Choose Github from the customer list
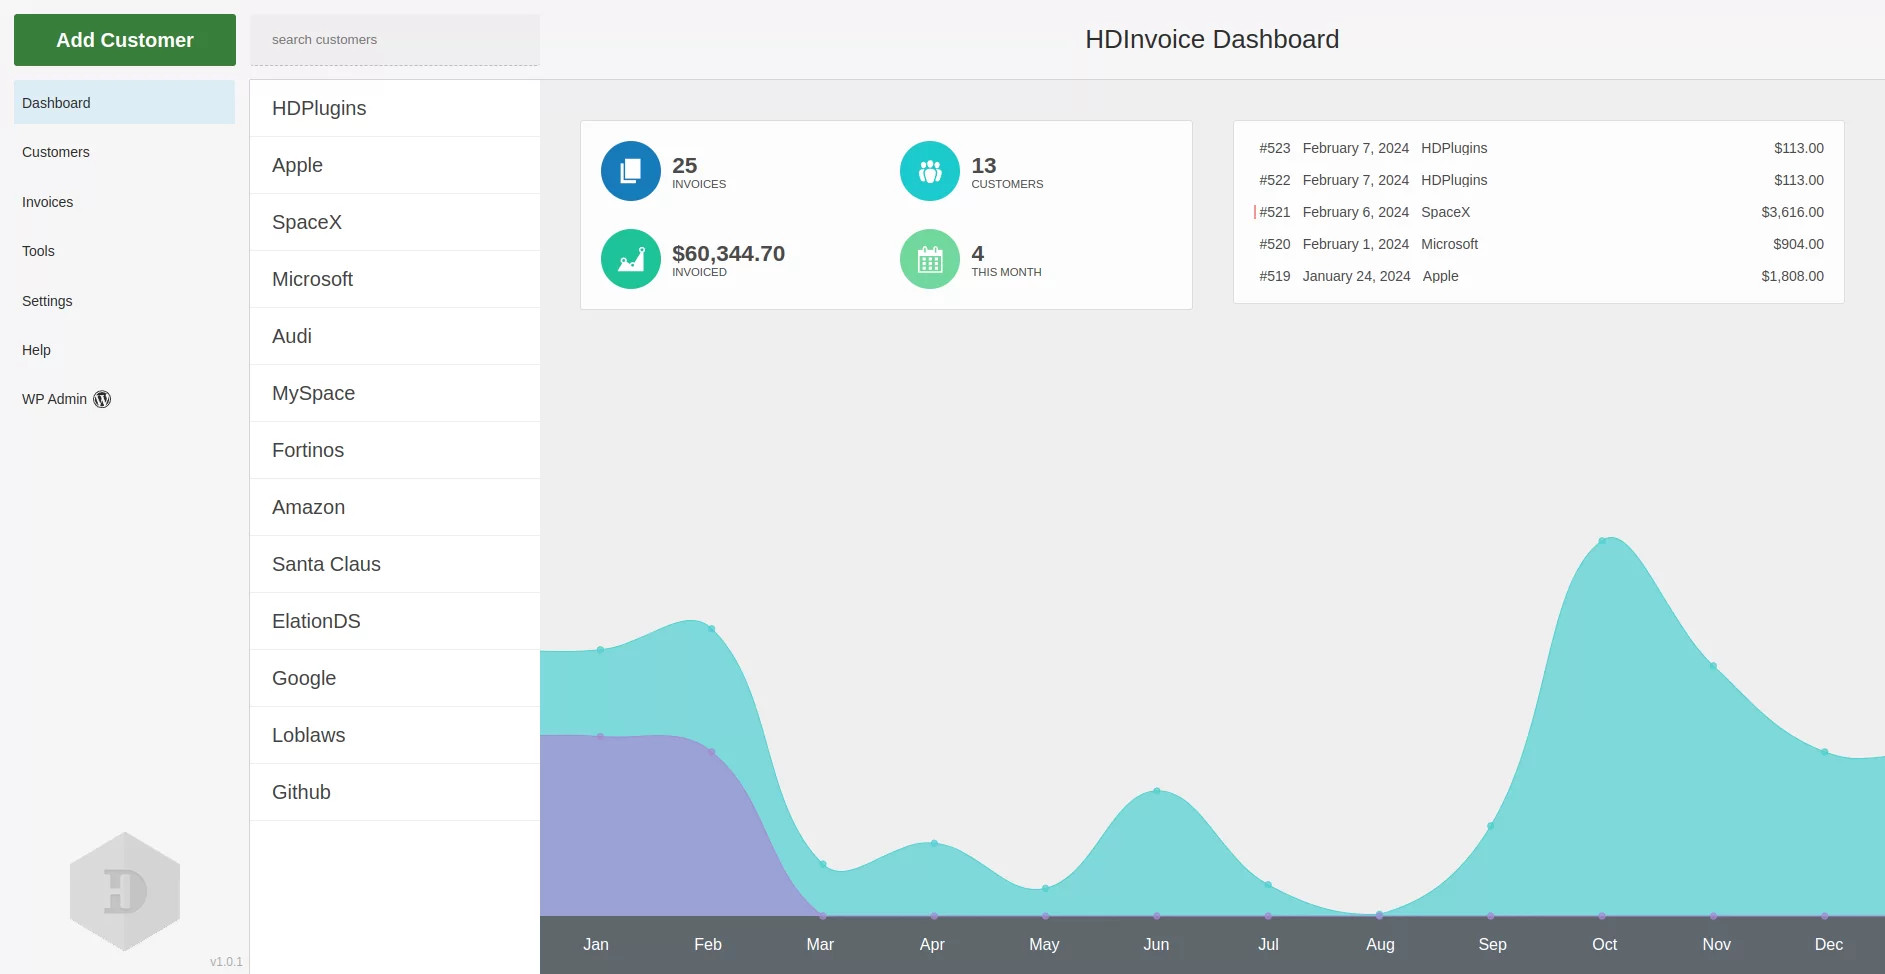The image size is (1885, 974). point(301,792)
